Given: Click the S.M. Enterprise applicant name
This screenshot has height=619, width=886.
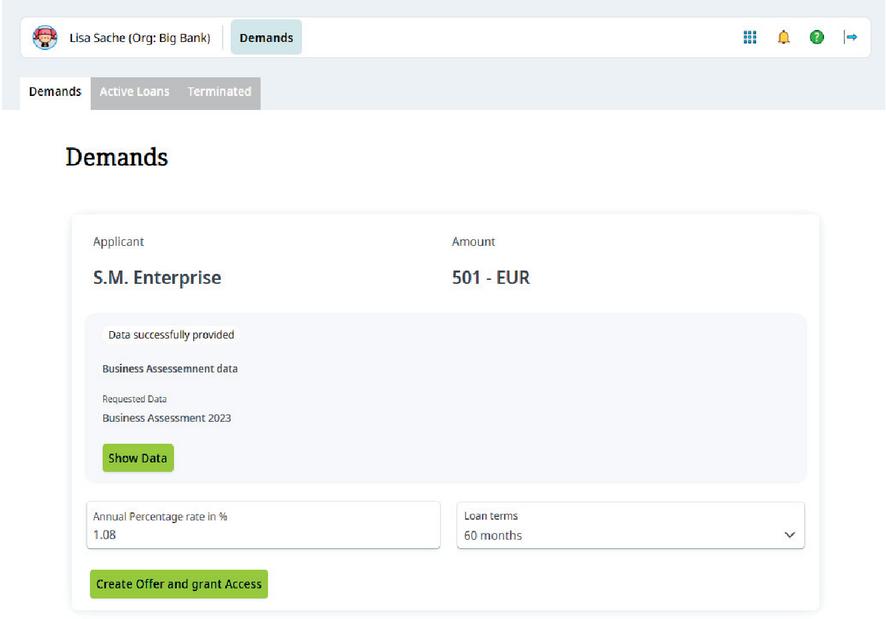Looking at the screenshot, I should click(x=157, y=278).
